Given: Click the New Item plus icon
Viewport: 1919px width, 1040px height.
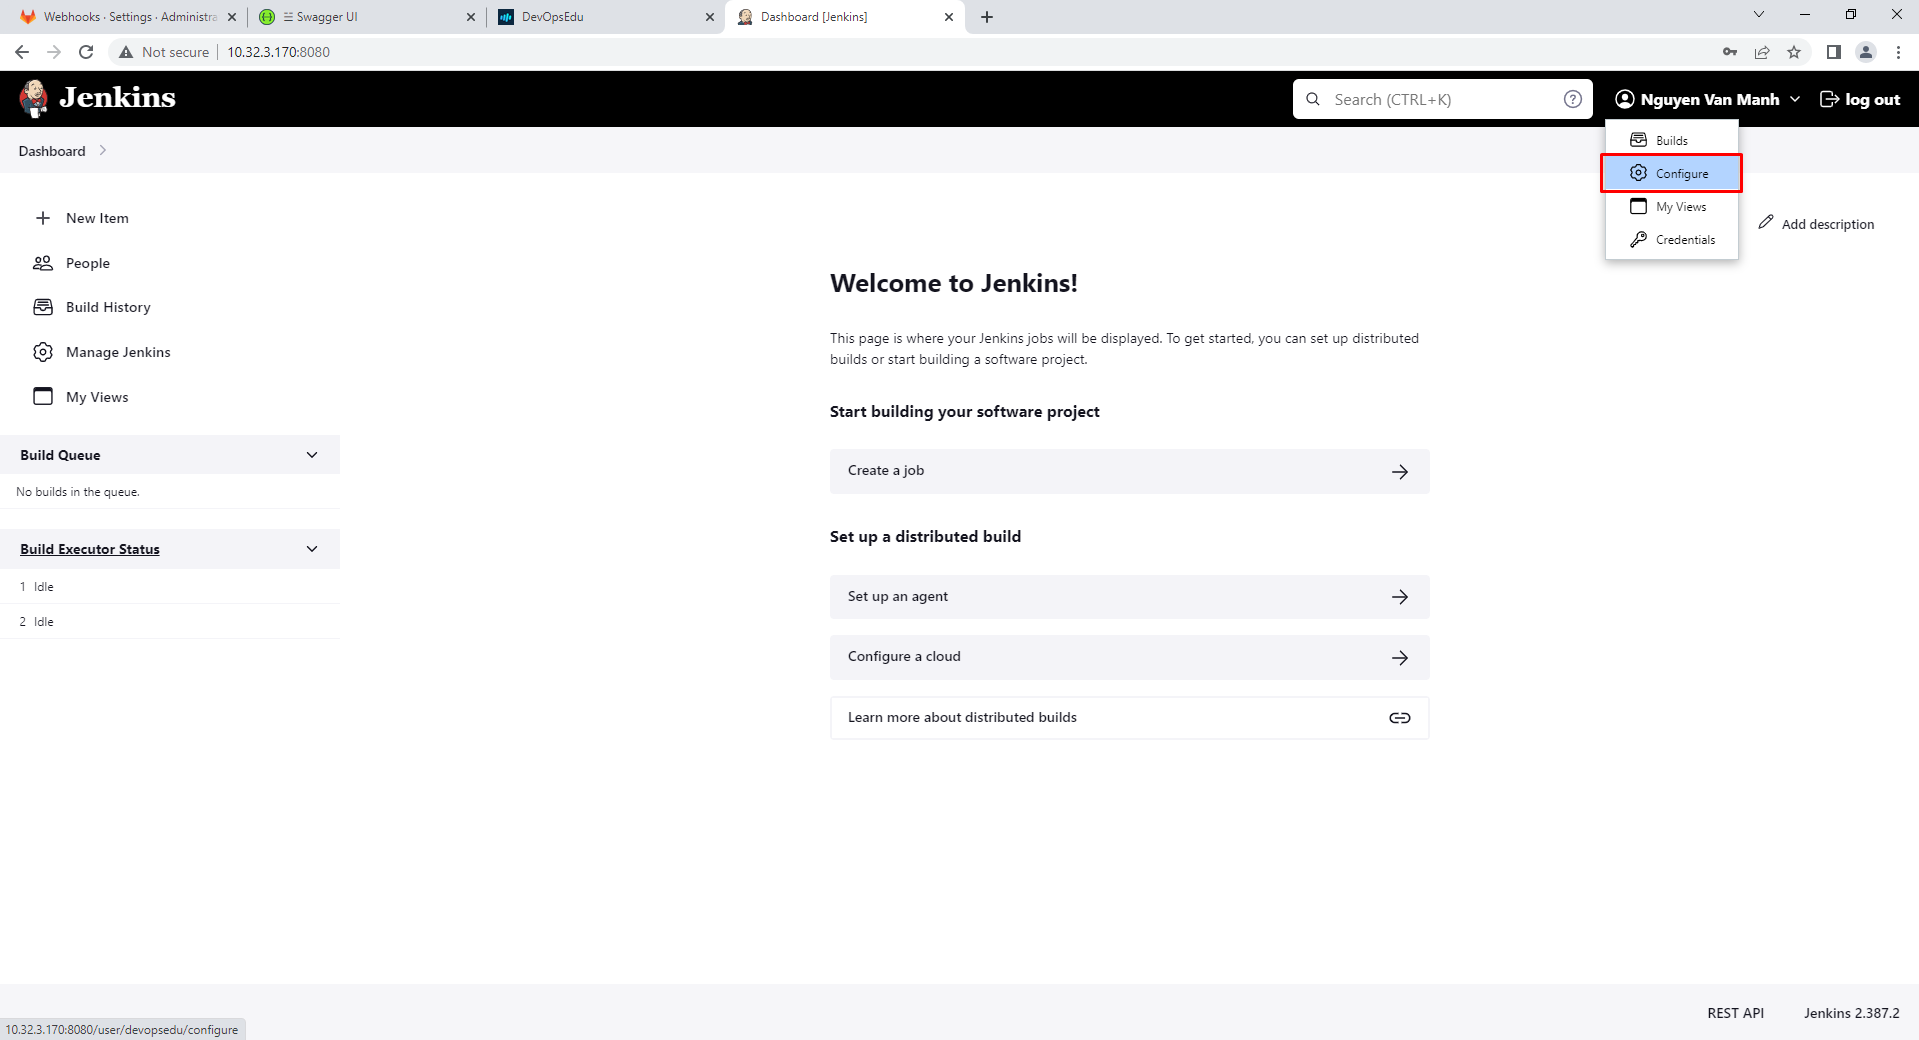Looking at the screenshot, I should (43, 218).
